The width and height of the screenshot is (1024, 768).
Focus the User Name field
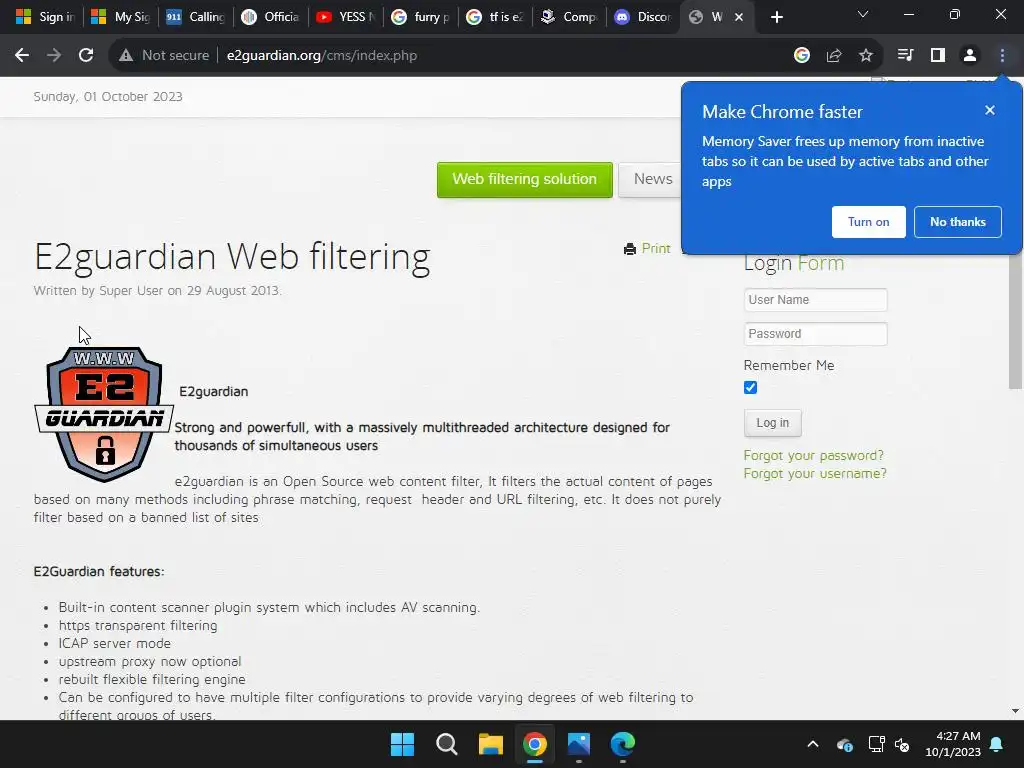coord(815,300)
